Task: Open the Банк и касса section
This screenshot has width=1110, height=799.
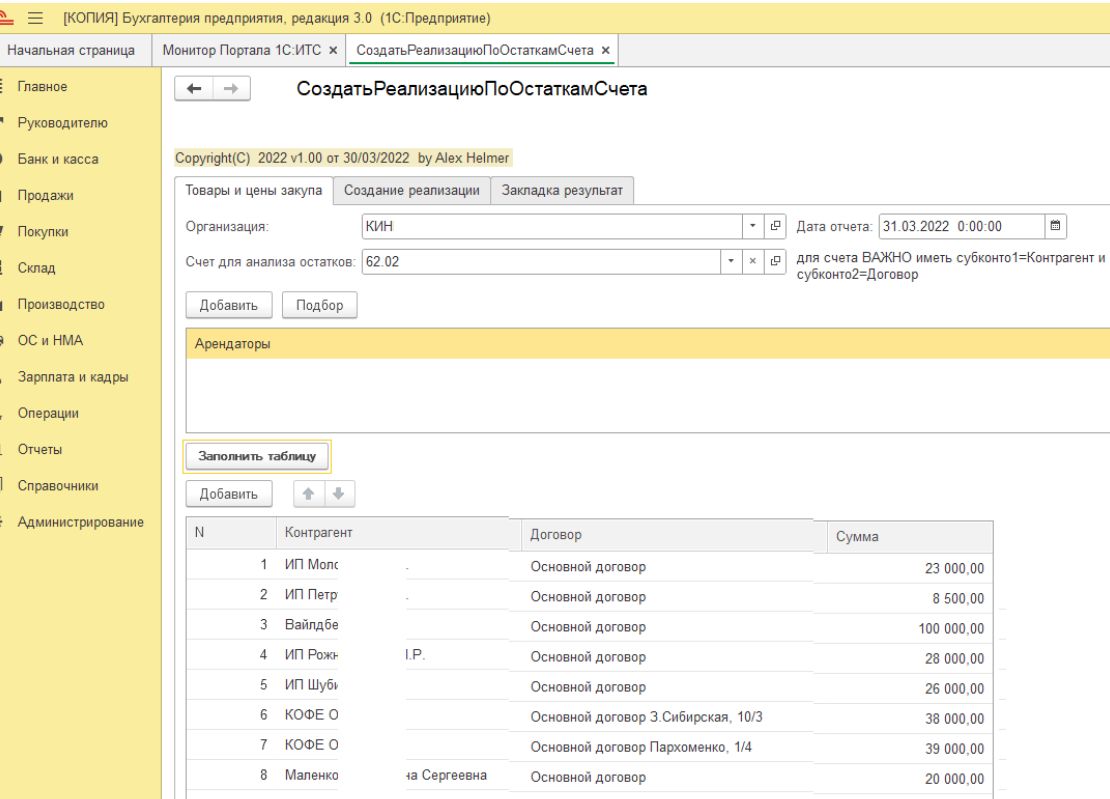Action: pos(58,159)
